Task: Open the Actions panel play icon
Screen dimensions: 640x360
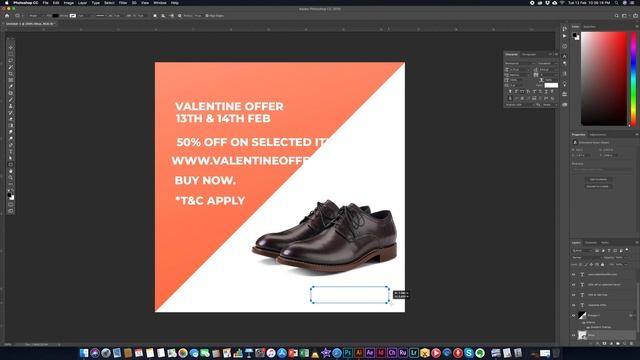Action: click(564, 36)
